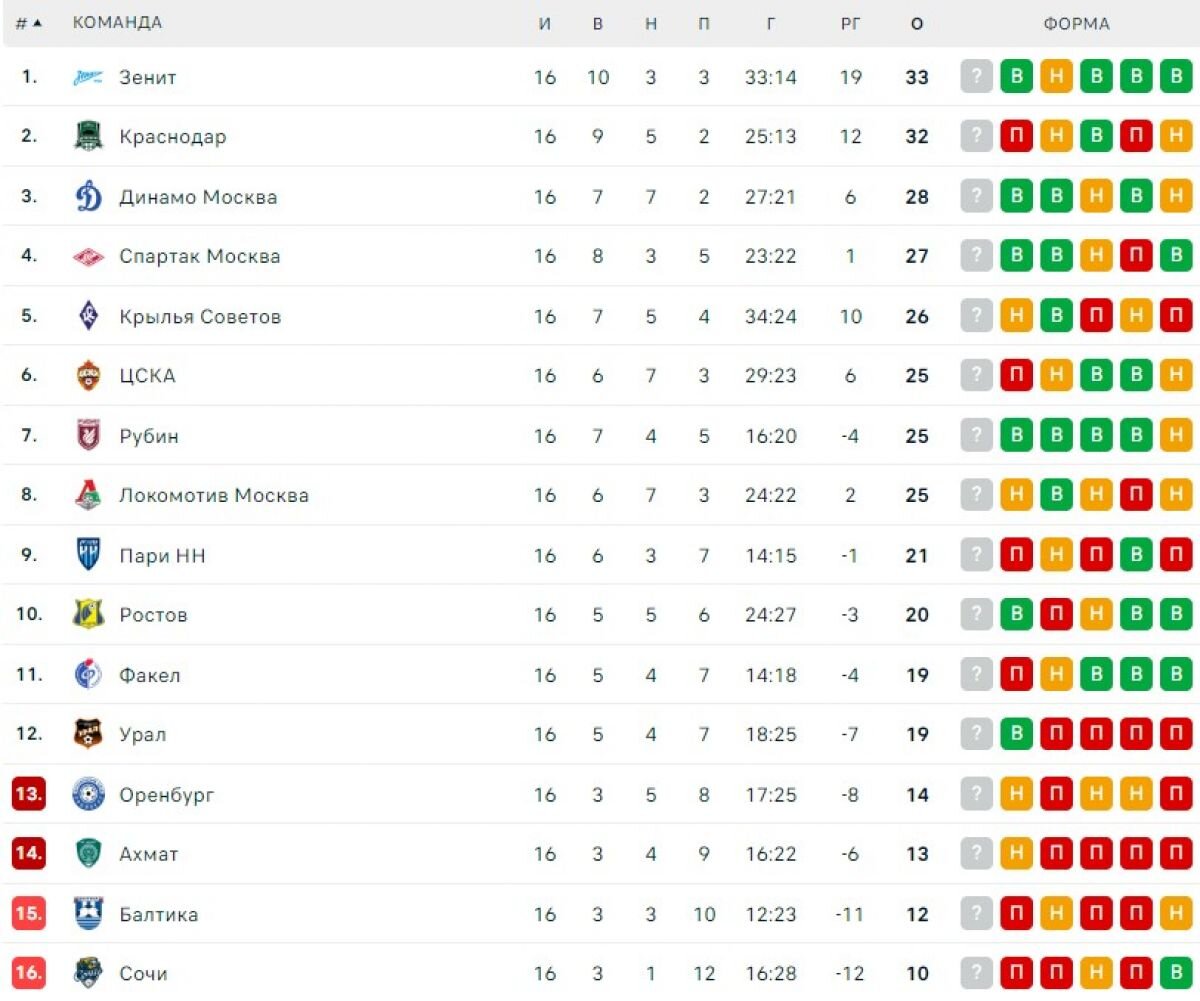Click Сочи's green В latest result badge
The width and height of the screenshot is (1200, 1001).
tap(1176, 973)
